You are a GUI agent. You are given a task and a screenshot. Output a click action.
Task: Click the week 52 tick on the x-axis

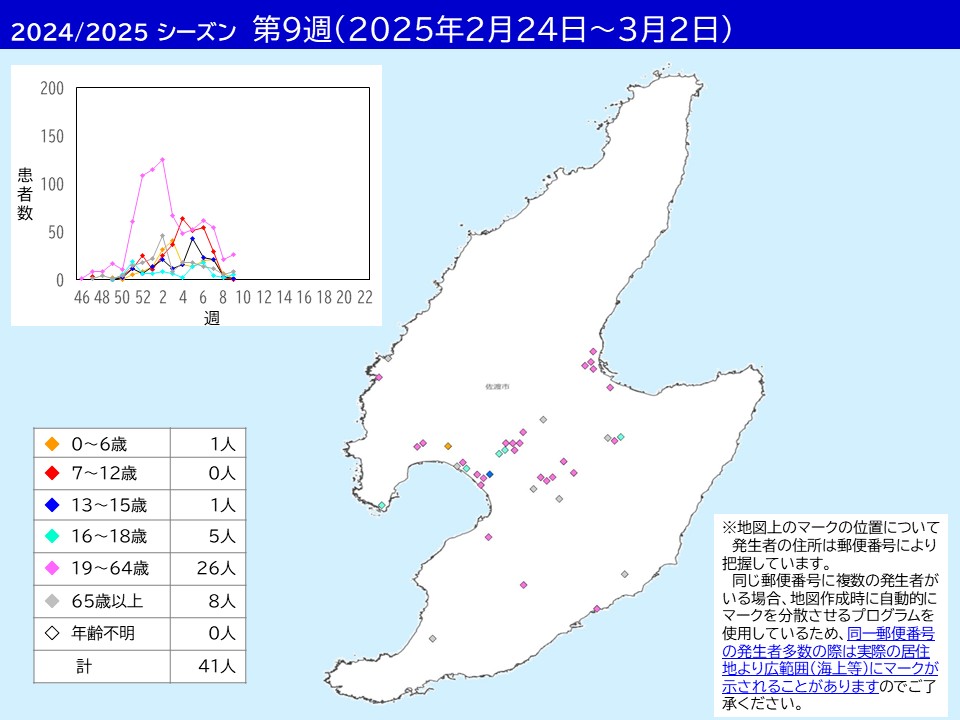[x=143, y=297]
